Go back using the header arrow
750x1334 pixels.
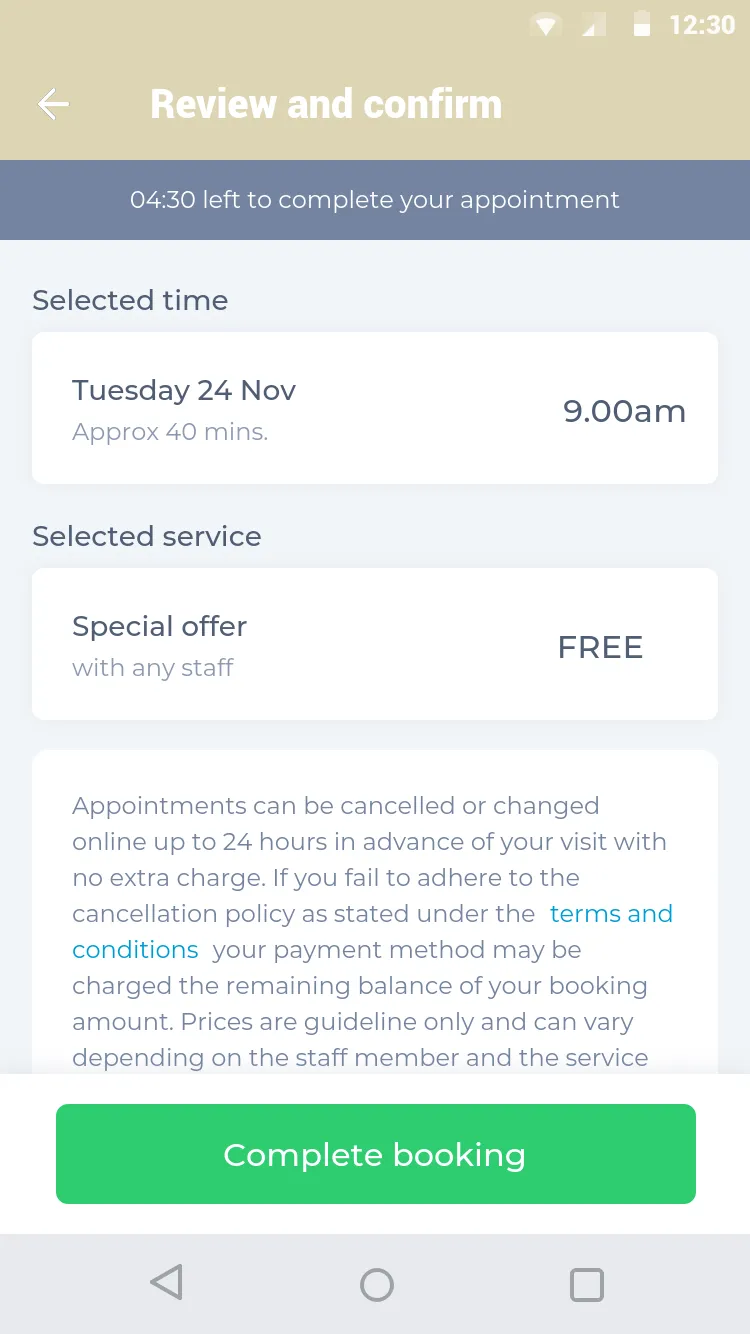coord(53,104)
